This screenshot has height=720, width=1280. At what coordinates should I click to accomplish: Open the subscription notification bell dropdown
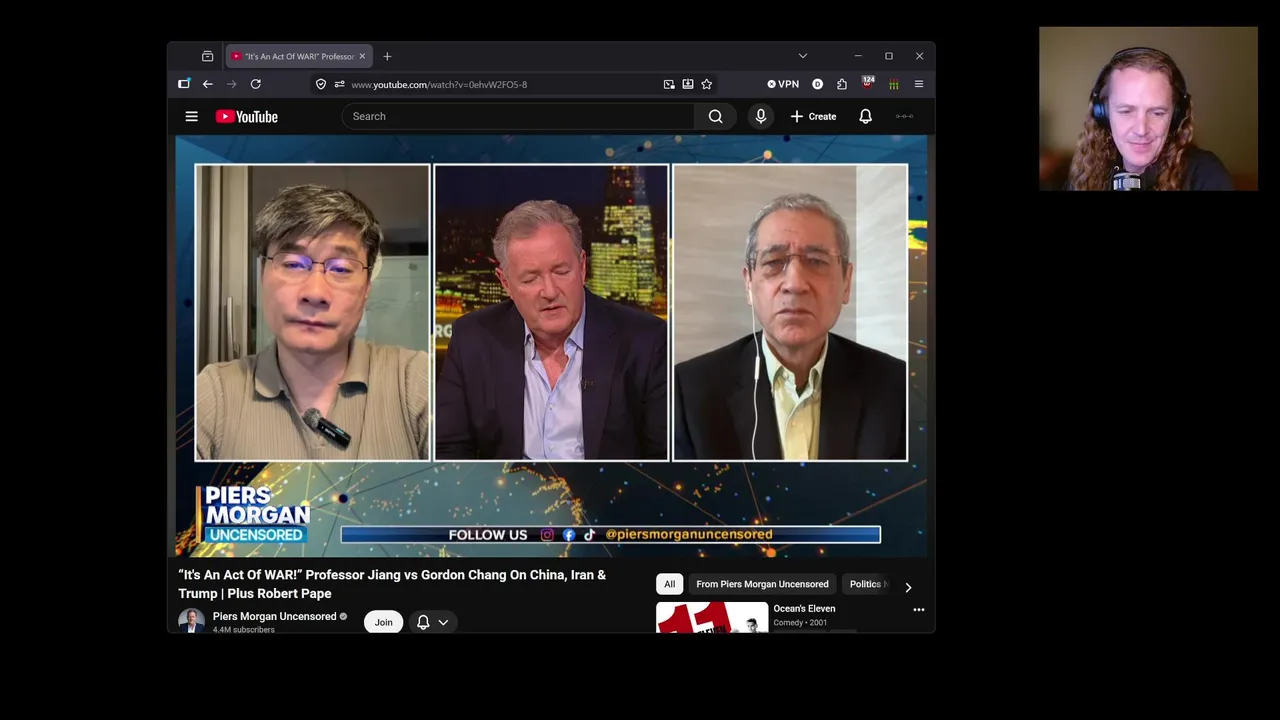tap(433, 622)
